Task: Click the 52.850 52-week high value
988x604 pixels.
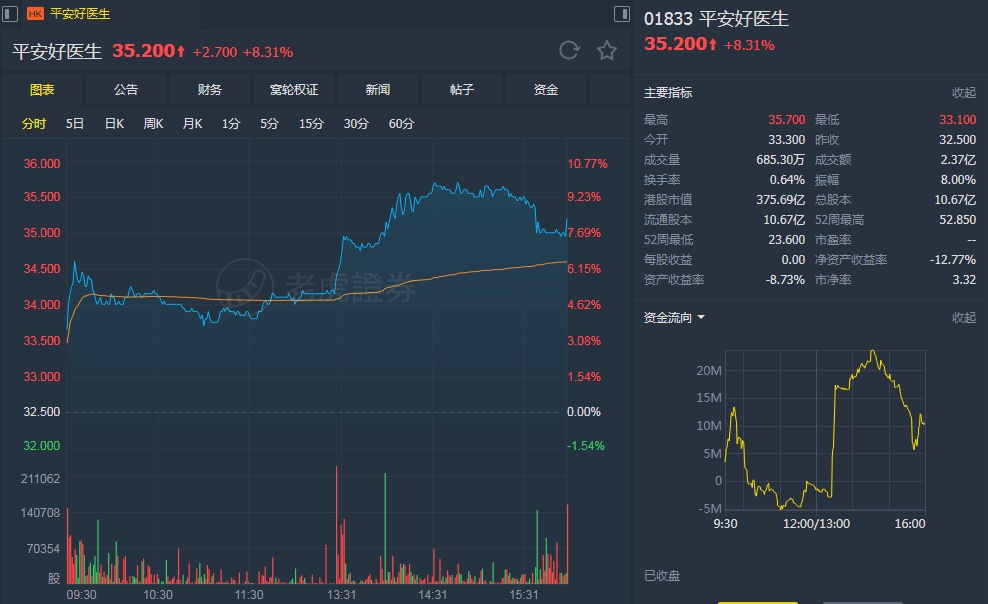Action: [958, 220]
